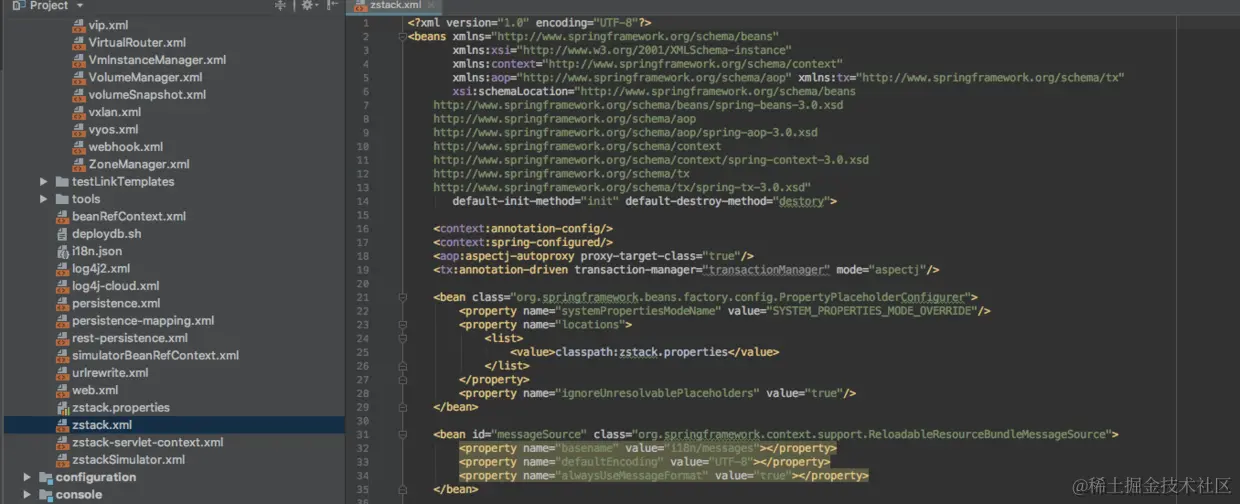The width and height of the screenshot is (1240, 504).
Task: Click the log4j2.xml file icon
Action: [x=62, y=268]
